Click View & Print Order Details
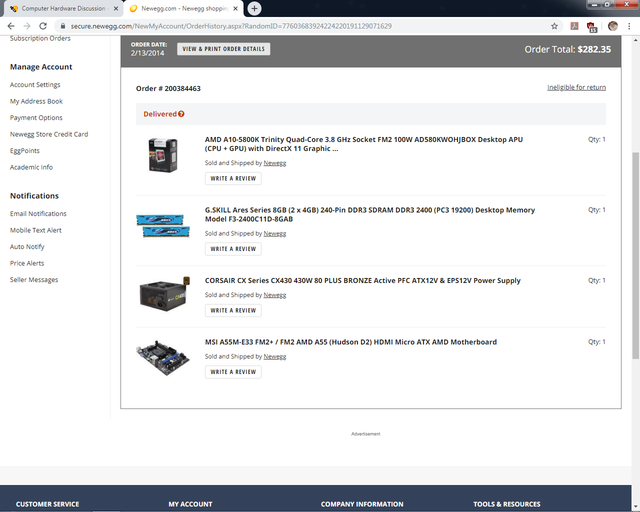The width and height of the screenshot is (640, 512). (224, 49)
